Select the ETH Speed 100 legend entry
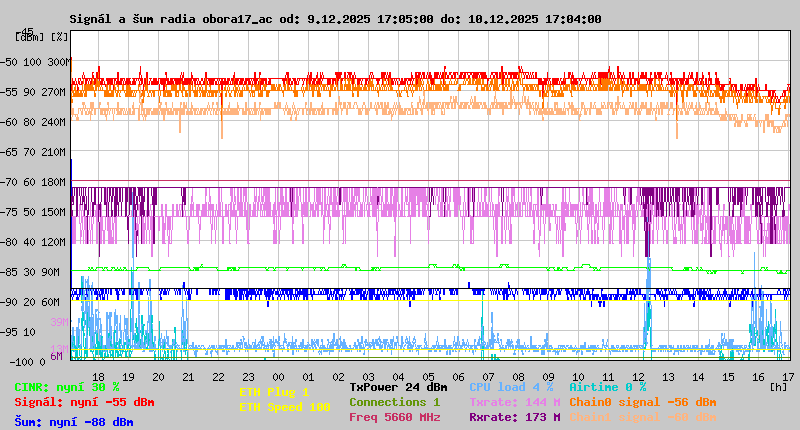800x430 pixels. coord(284,407)
